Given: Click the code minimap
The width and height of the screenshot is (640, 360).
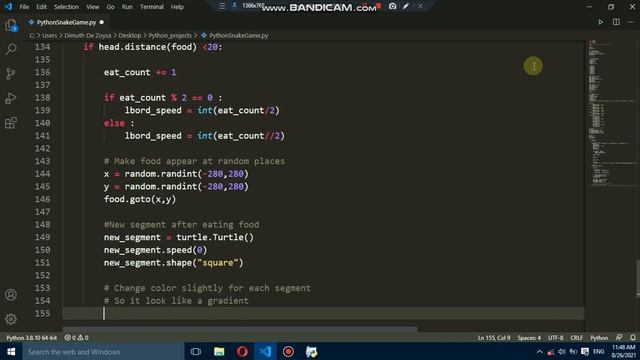Looking at the screenshot, I should [611, 114].
